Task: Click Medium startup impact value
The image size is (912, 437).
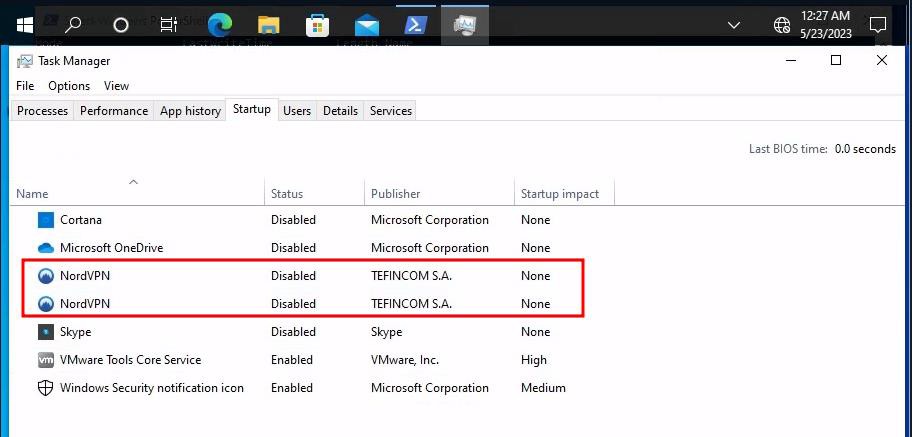Action: pyautogui.click(x=543, y=388)
